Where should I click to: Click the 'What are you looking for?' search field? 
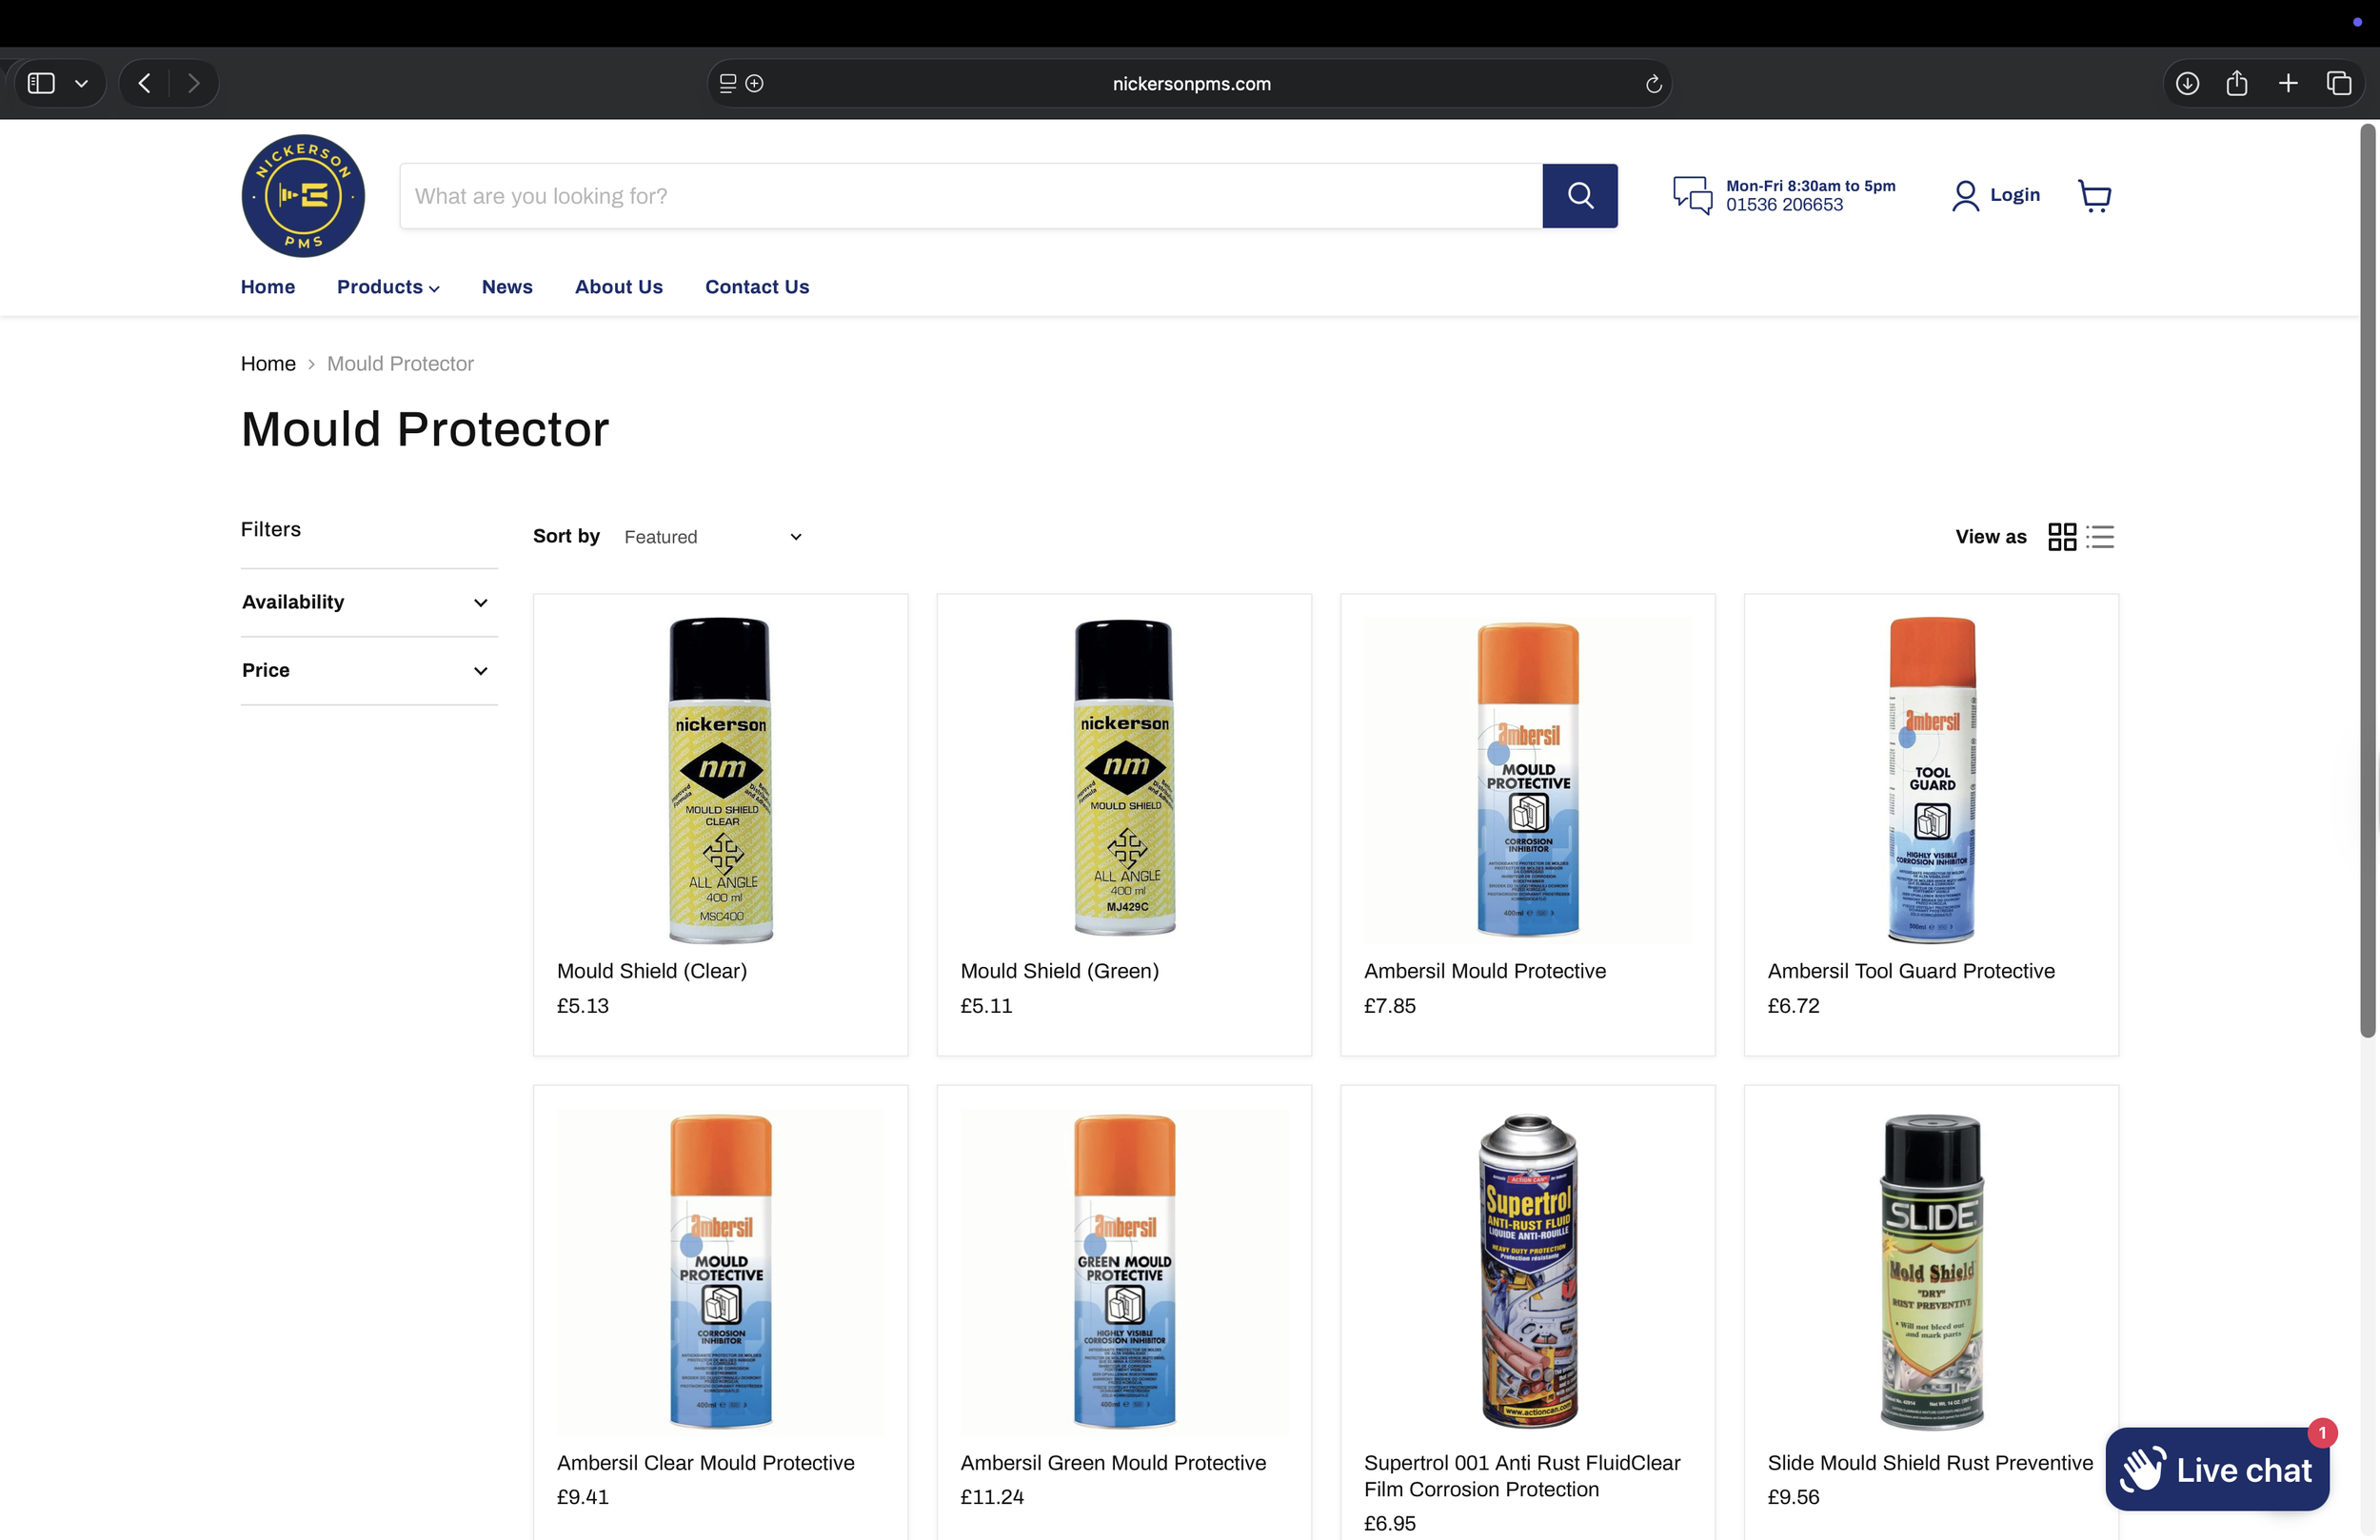point(971,196)
